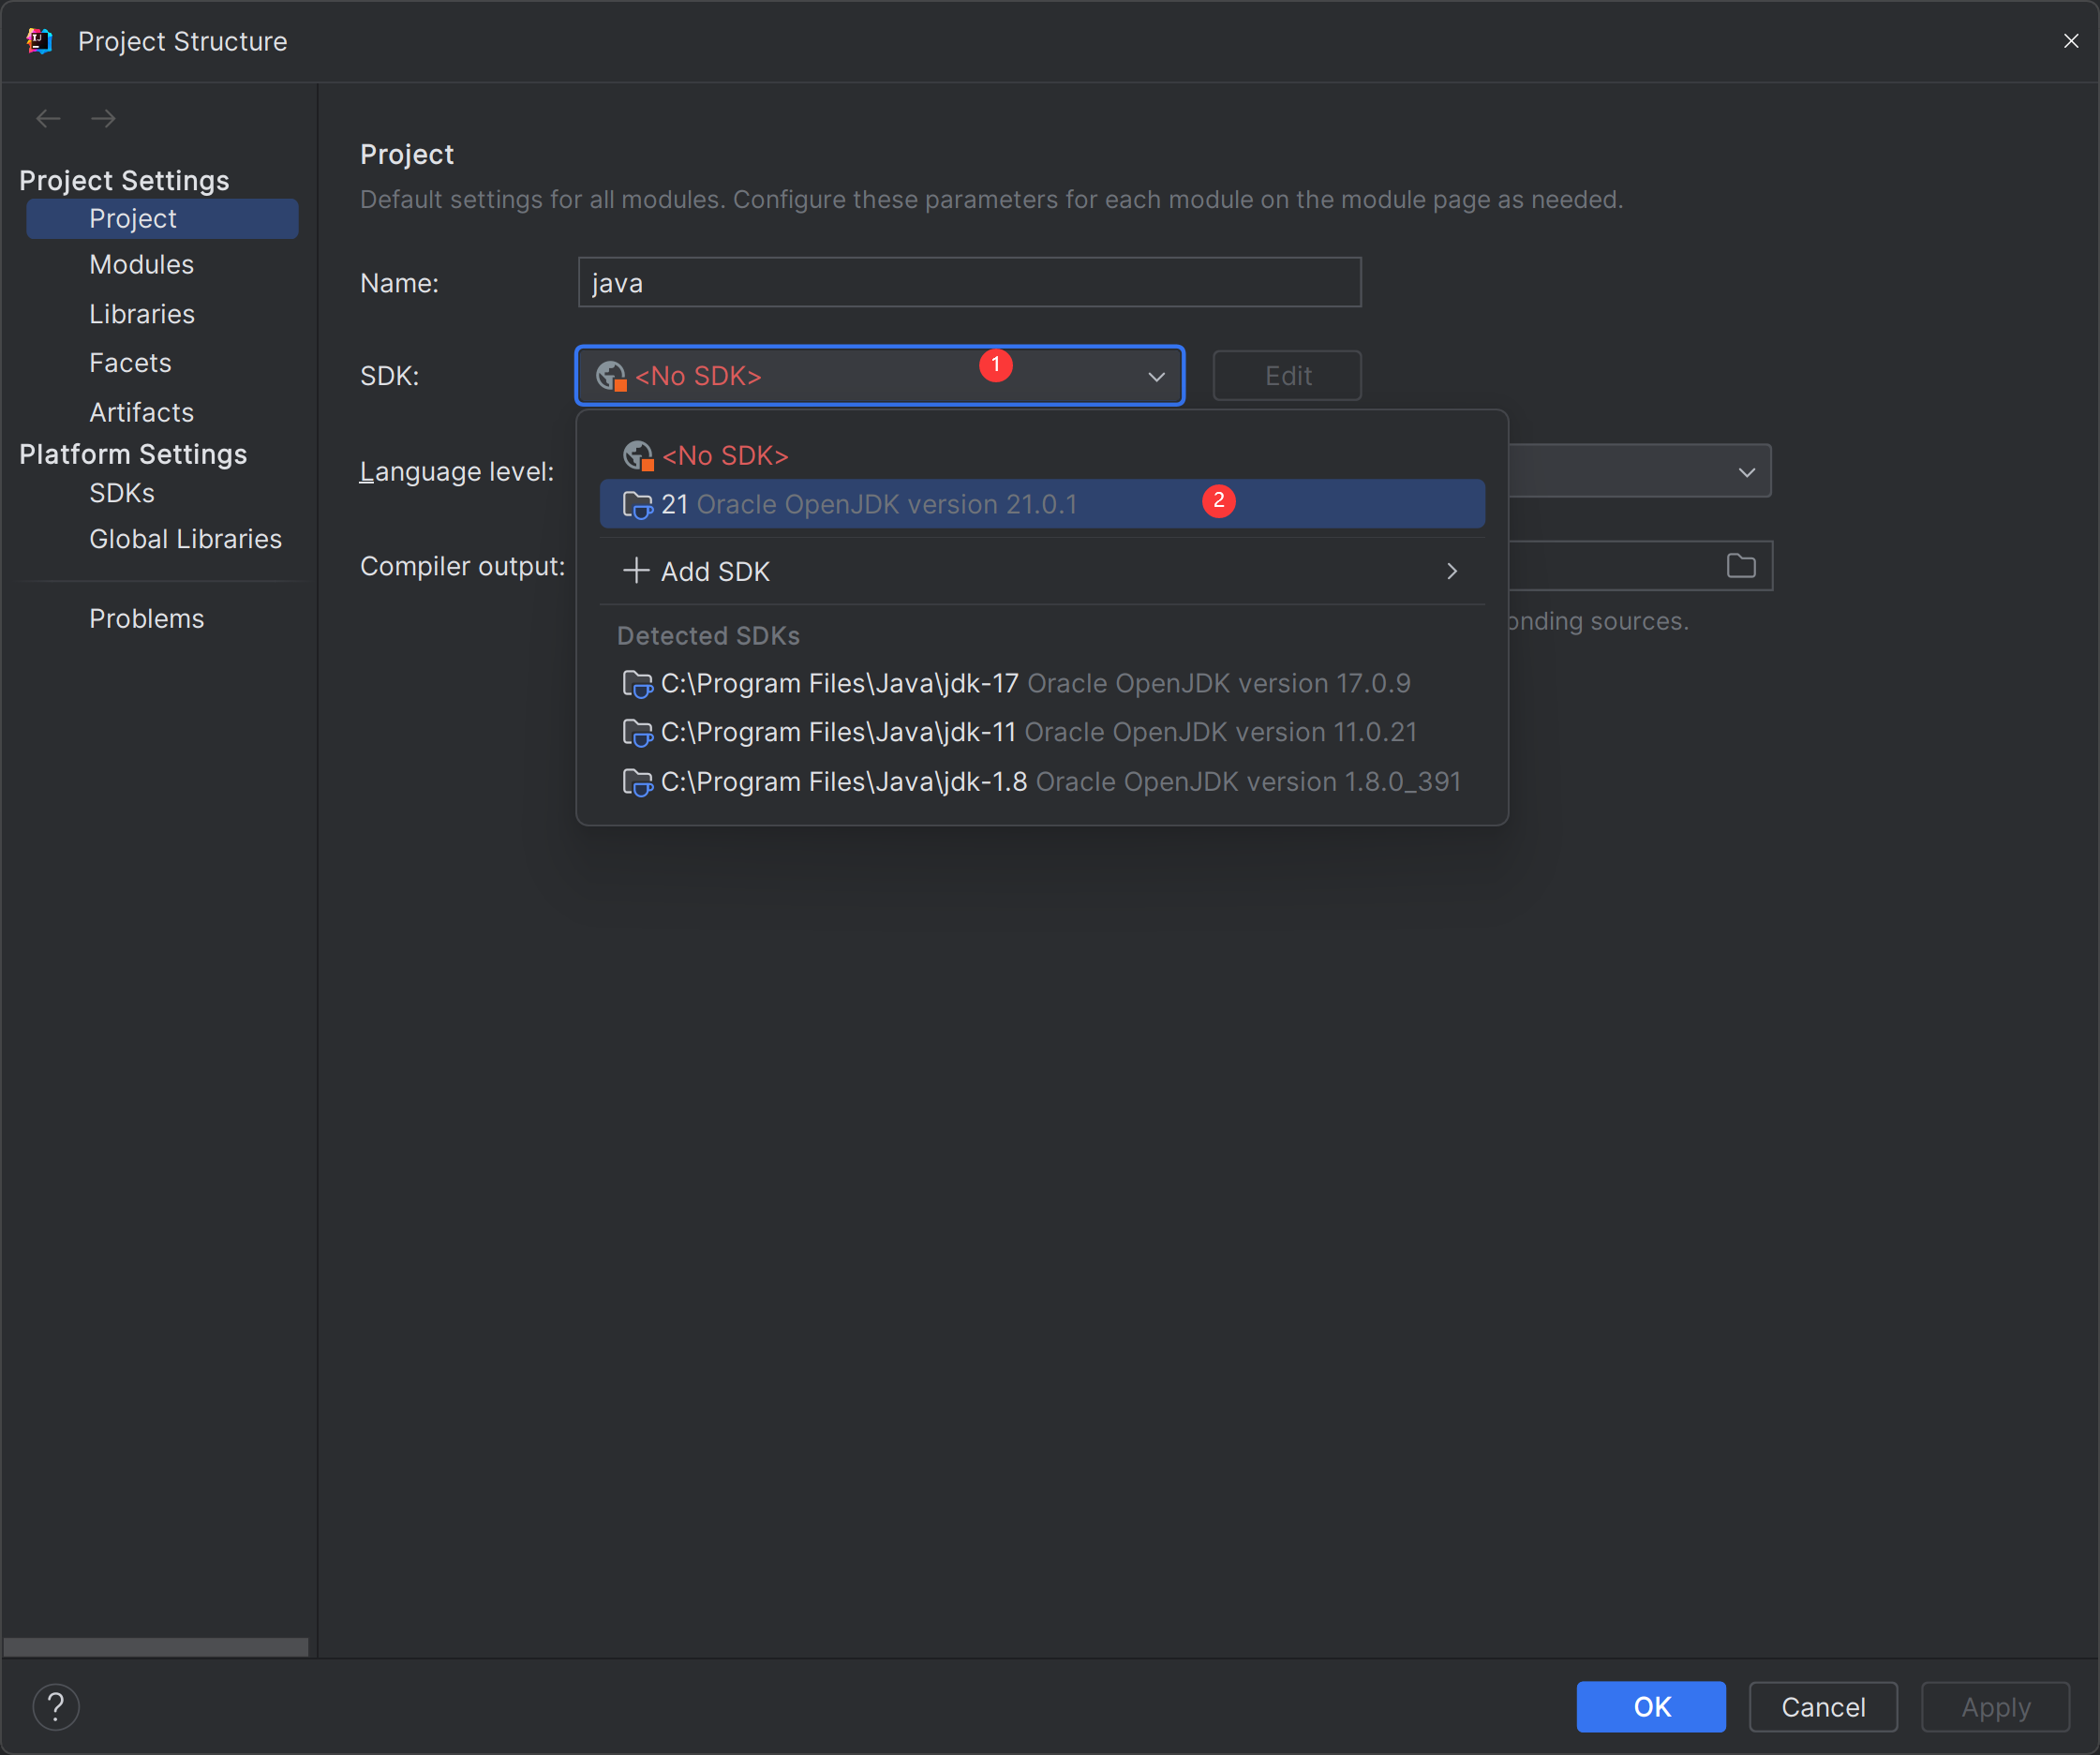Click the Detected SDKs section header
2100x1755 pixels.
(708, 636)
